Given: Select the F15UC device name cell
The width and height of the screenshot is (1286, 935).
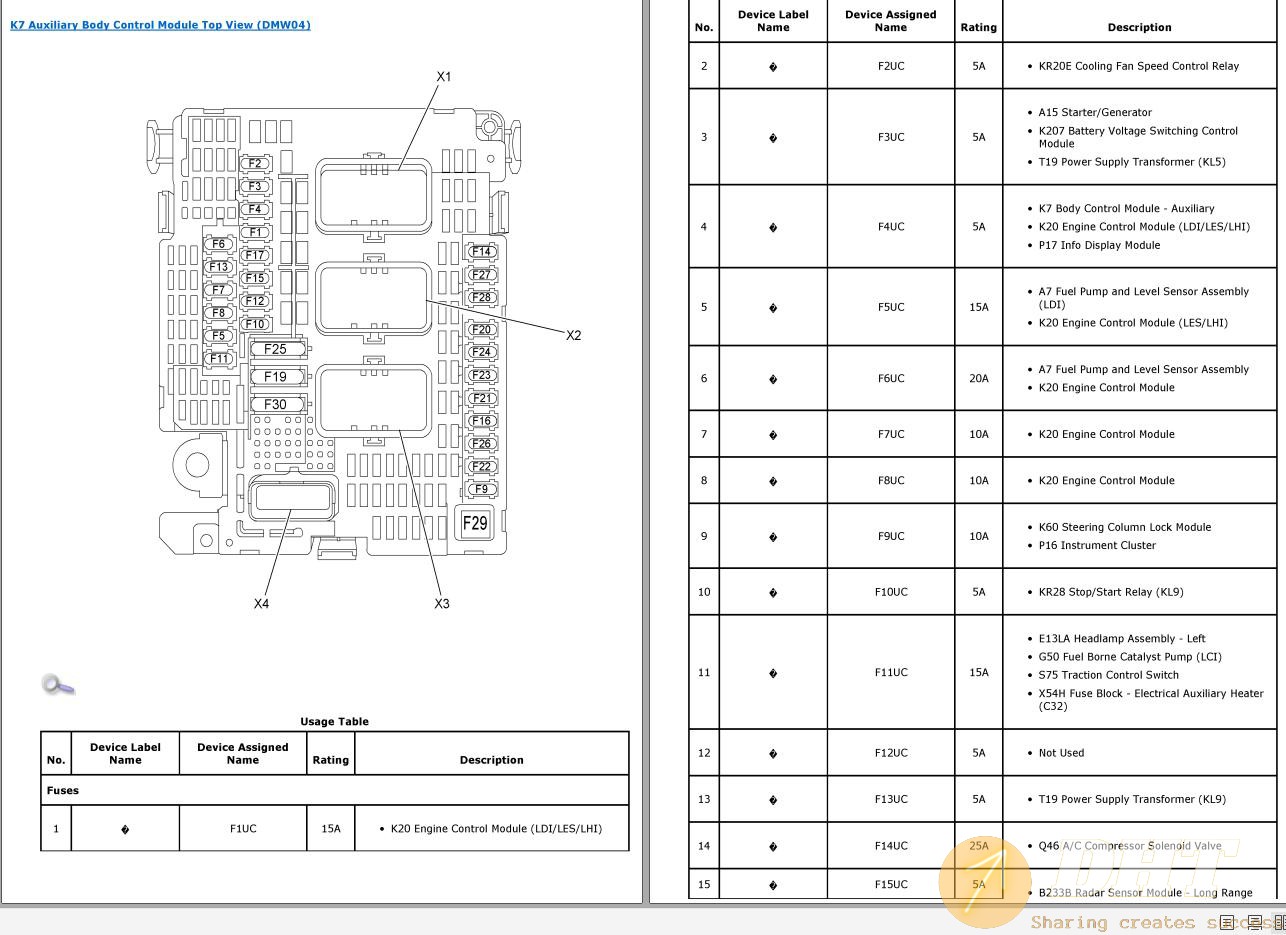Looking at the screenshot, I should (891, 884).
